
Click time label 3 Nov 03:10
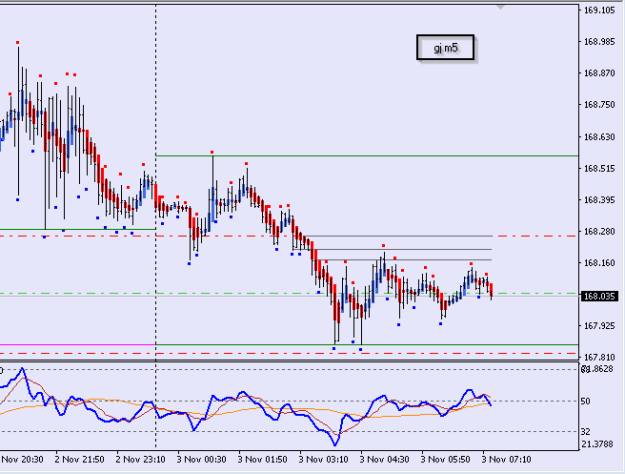pyautogui.click(x=324, y=460)
